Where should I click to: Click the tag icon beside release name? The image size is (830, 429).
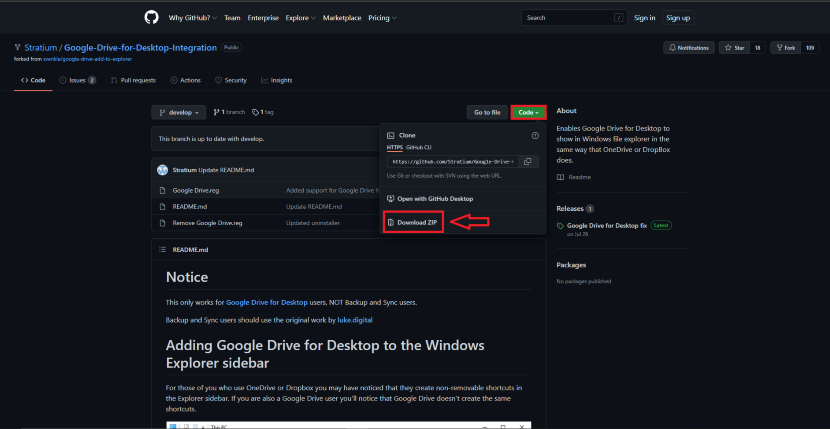pos(561,226)
